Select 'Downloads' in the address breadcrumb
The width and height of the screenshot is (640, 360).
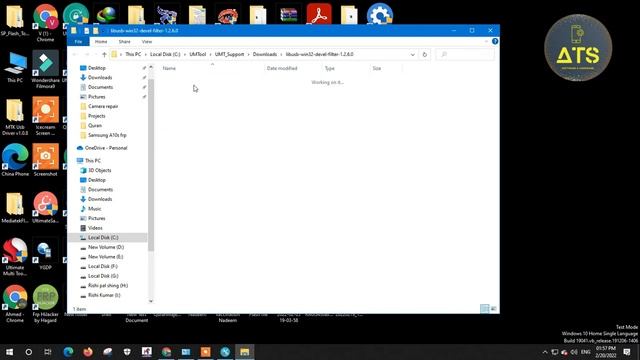coord(264,54)
